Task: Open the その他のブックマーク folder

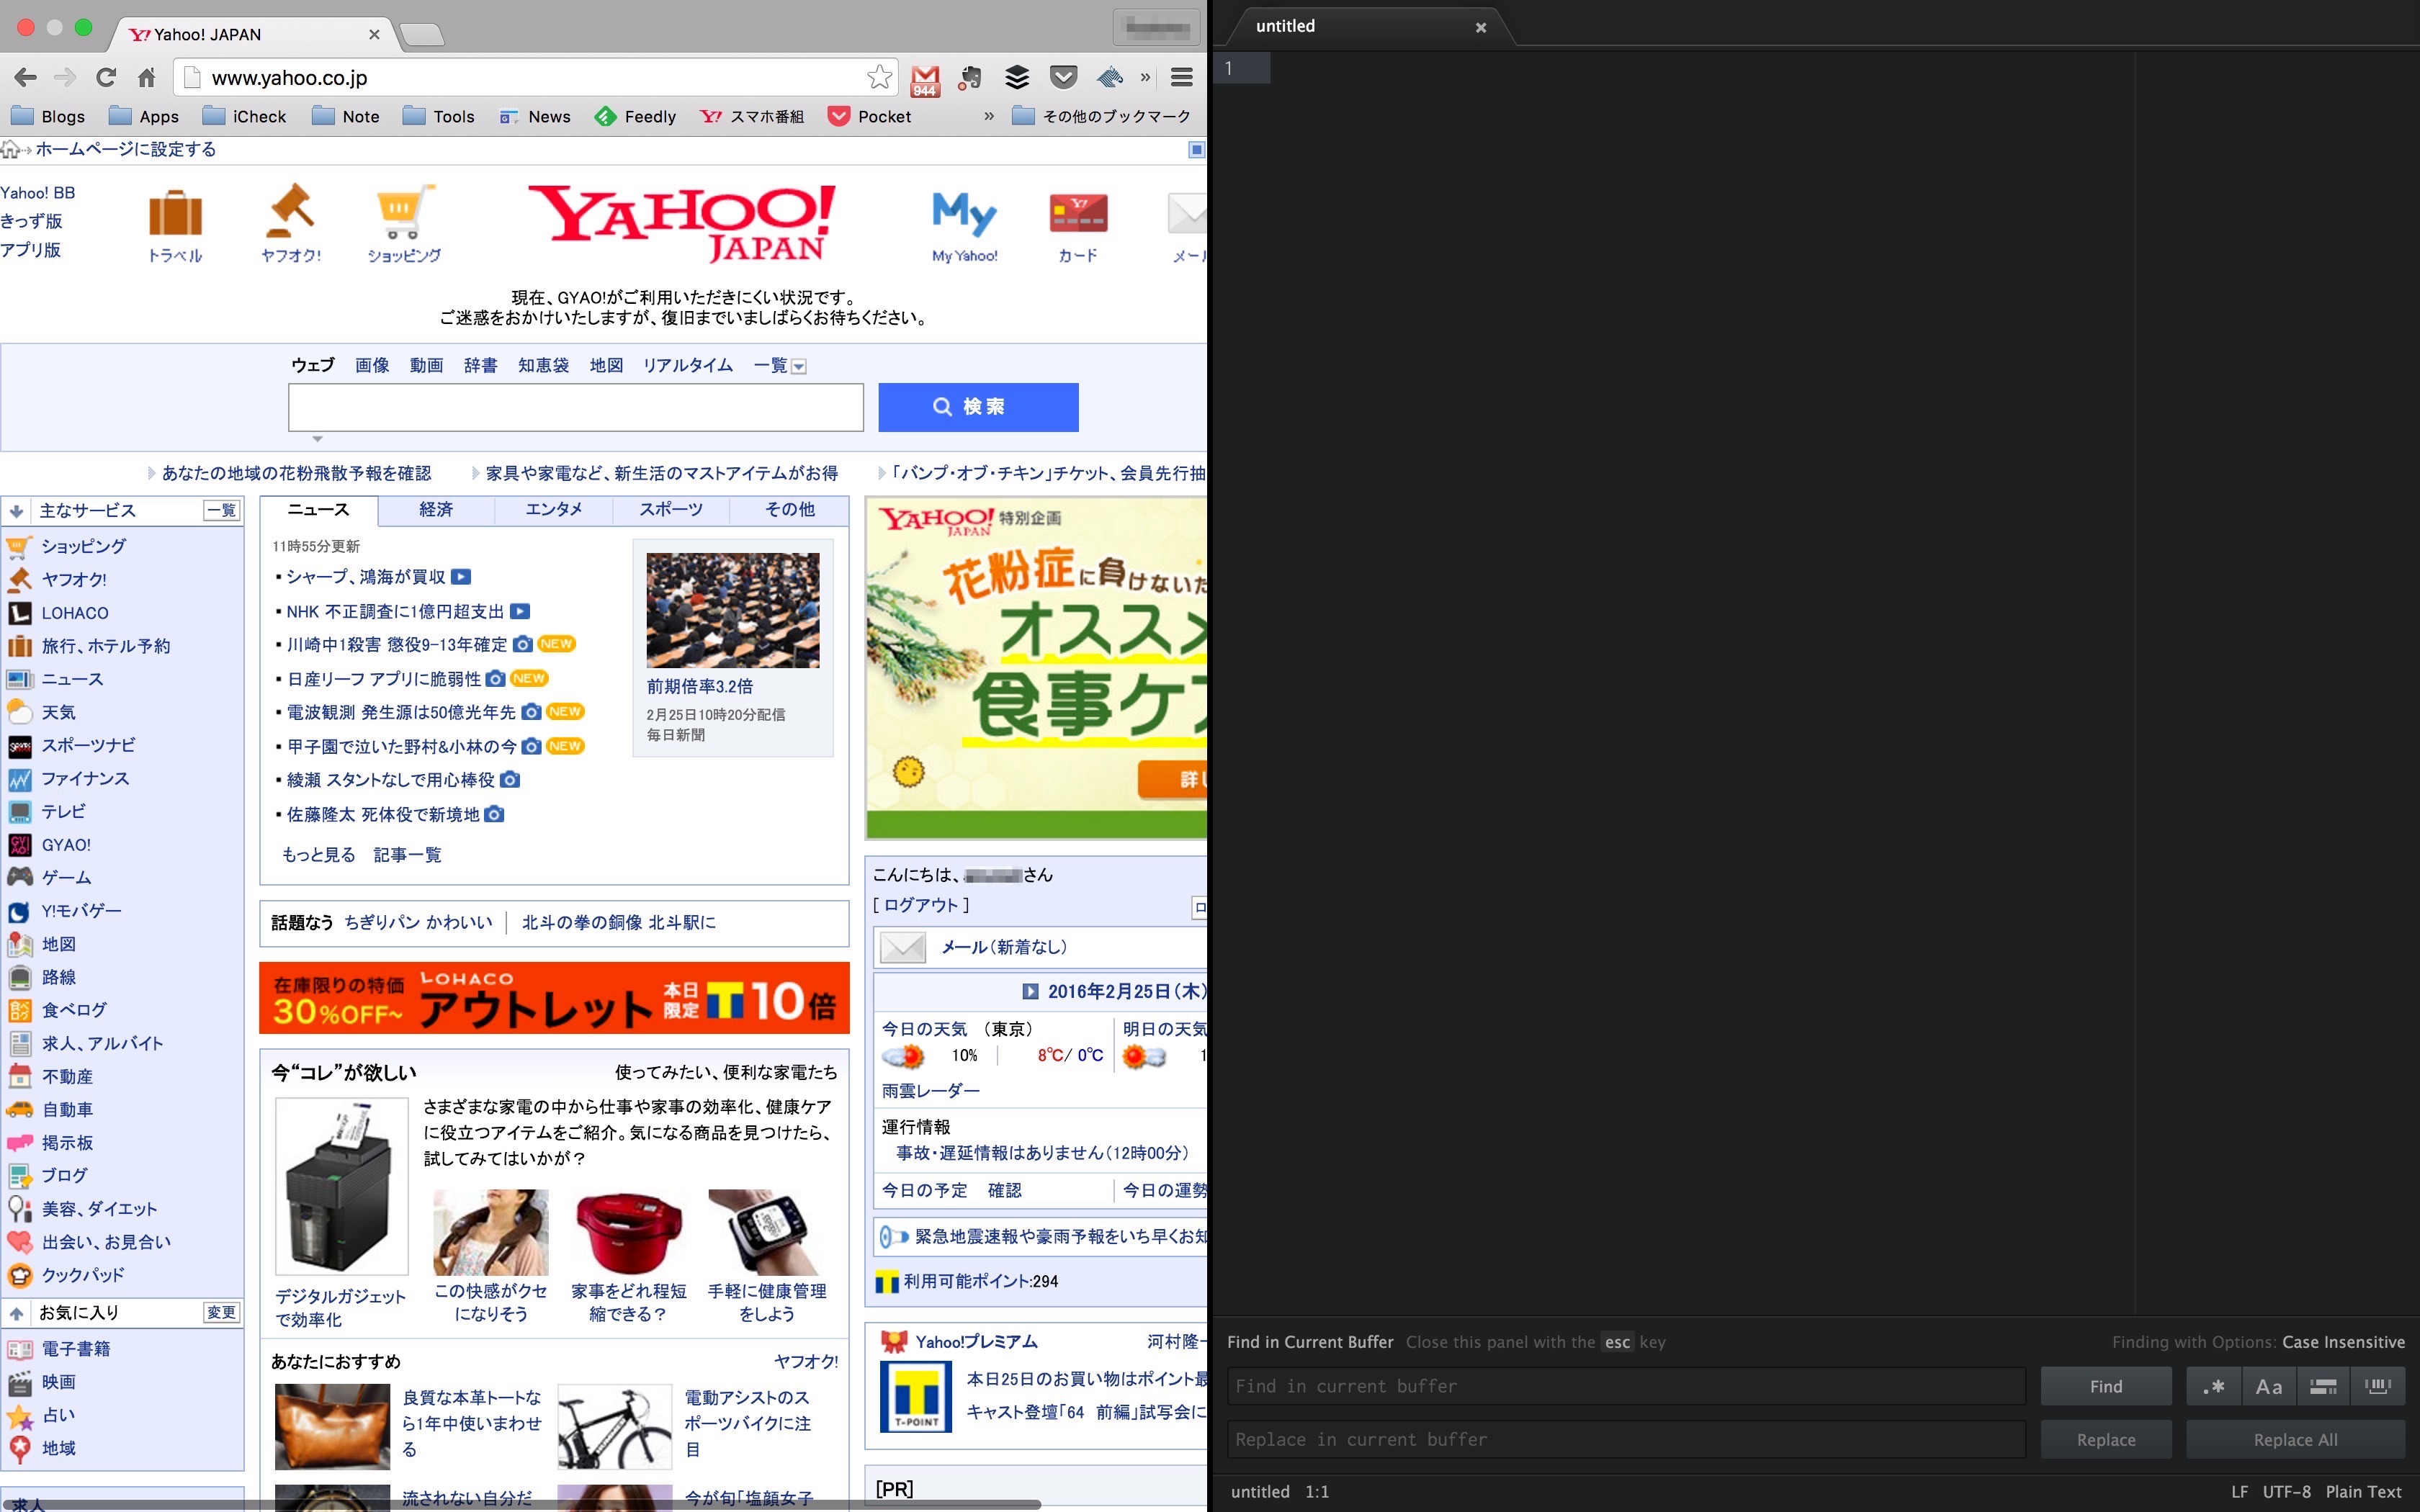Action: tap(1102, 116)
